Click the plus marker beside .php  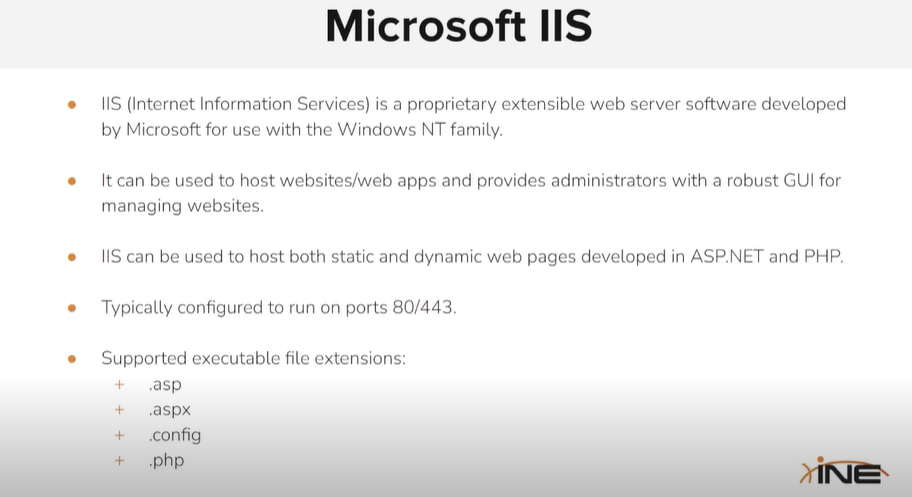tap(120, 461)
